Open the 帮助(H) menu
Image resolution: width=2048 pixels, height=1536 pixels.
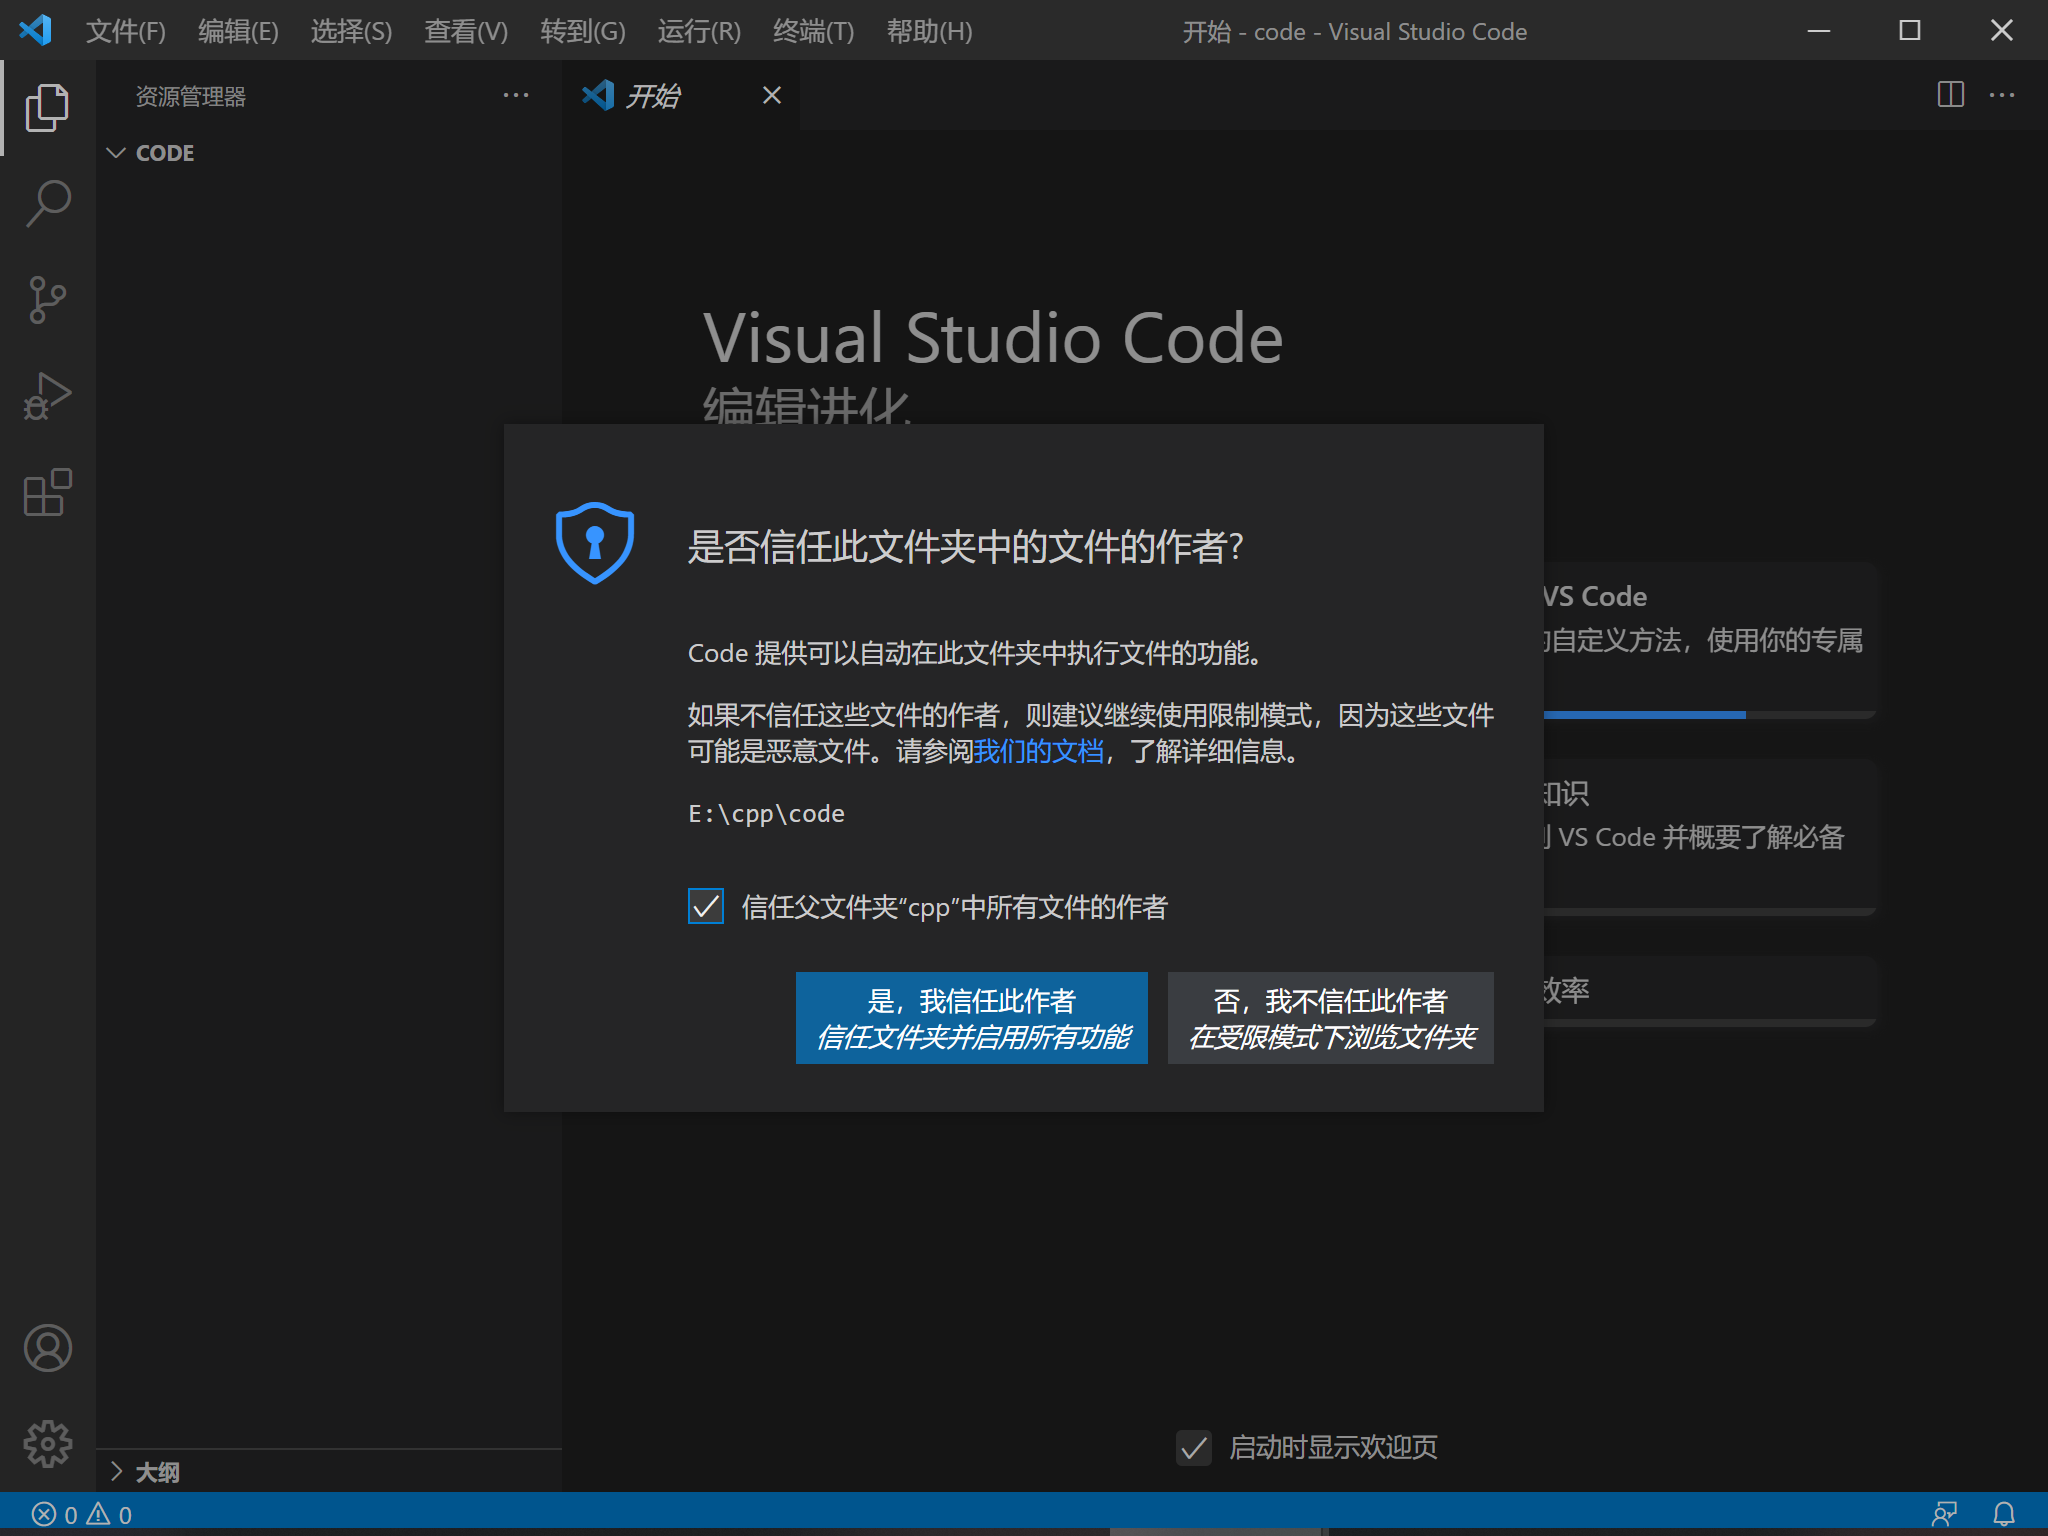pos(929,31)
